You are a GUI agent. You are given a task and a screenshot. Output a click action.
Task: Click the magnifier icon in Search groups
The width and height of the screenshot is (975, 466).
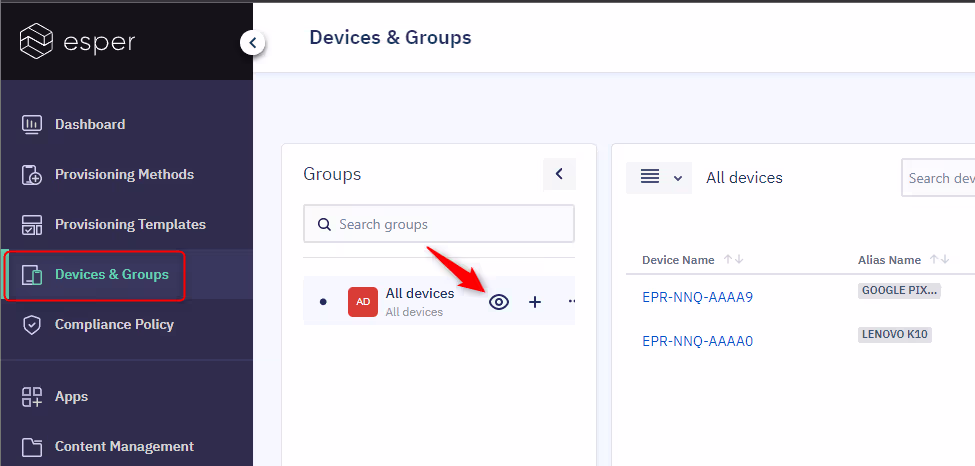click(324, 224)
